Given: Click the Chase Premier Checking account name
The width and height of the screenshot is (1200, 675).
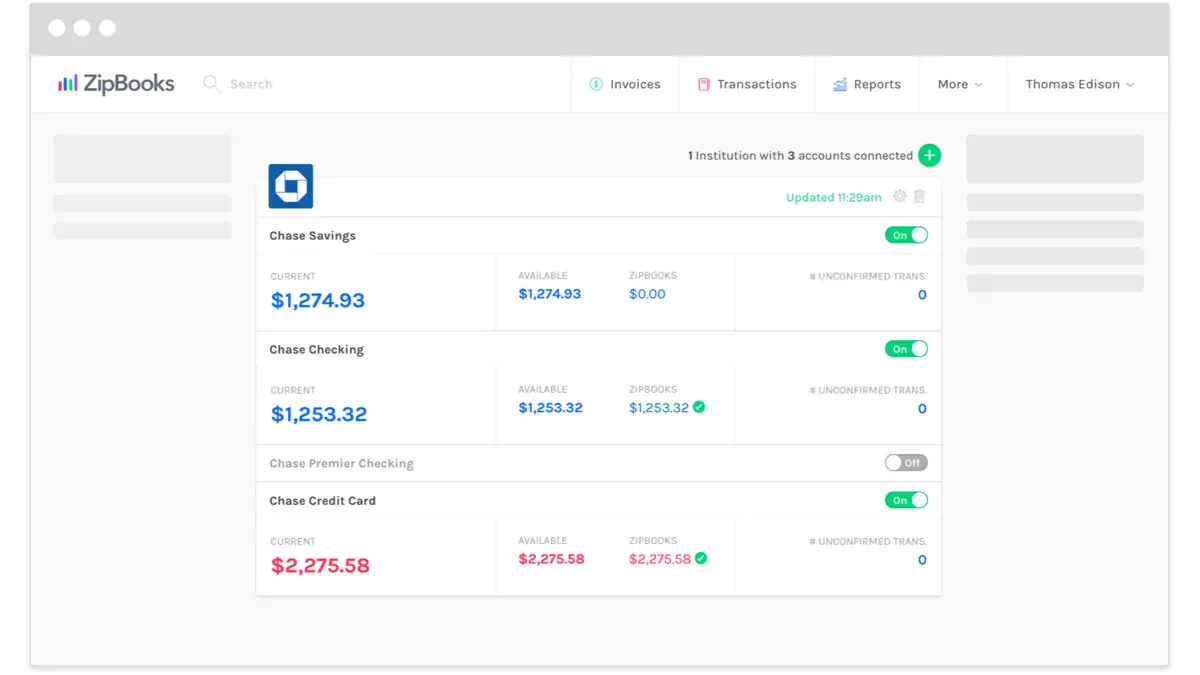Looking at the screenshot, I should pyautogui.click(x=341, y=464).
